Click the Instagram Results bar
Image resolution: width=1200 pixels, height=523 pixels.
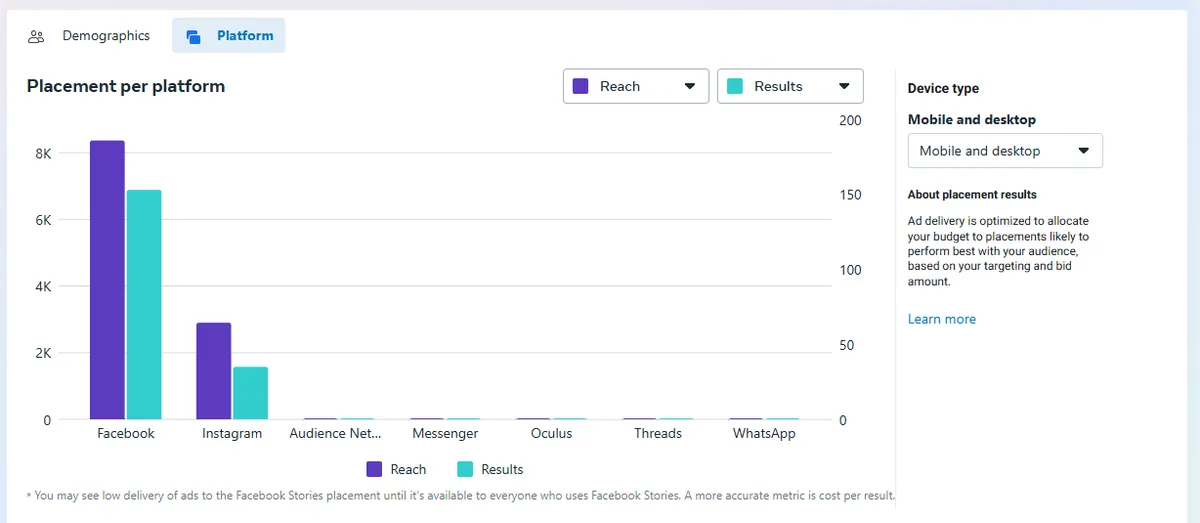click(250, 393)
